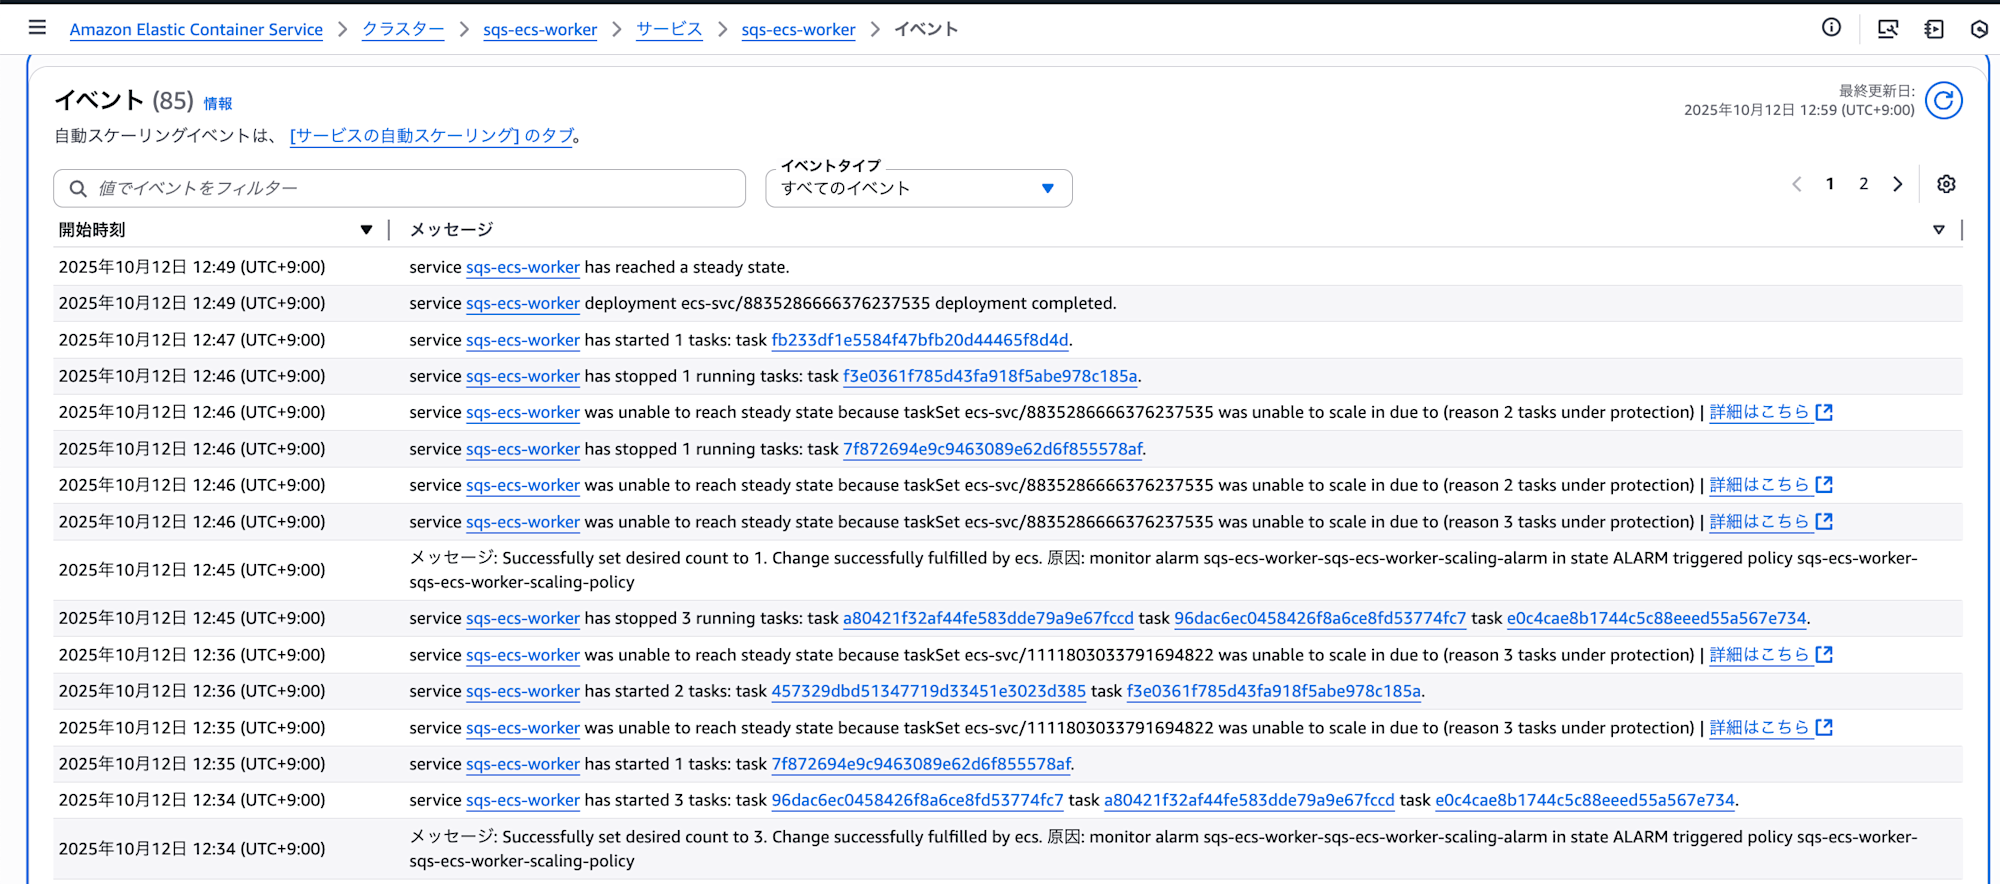Screen dimensions: 2000x884
Task: Click the info circle icon in header
Action: (x=1831, y=28)
